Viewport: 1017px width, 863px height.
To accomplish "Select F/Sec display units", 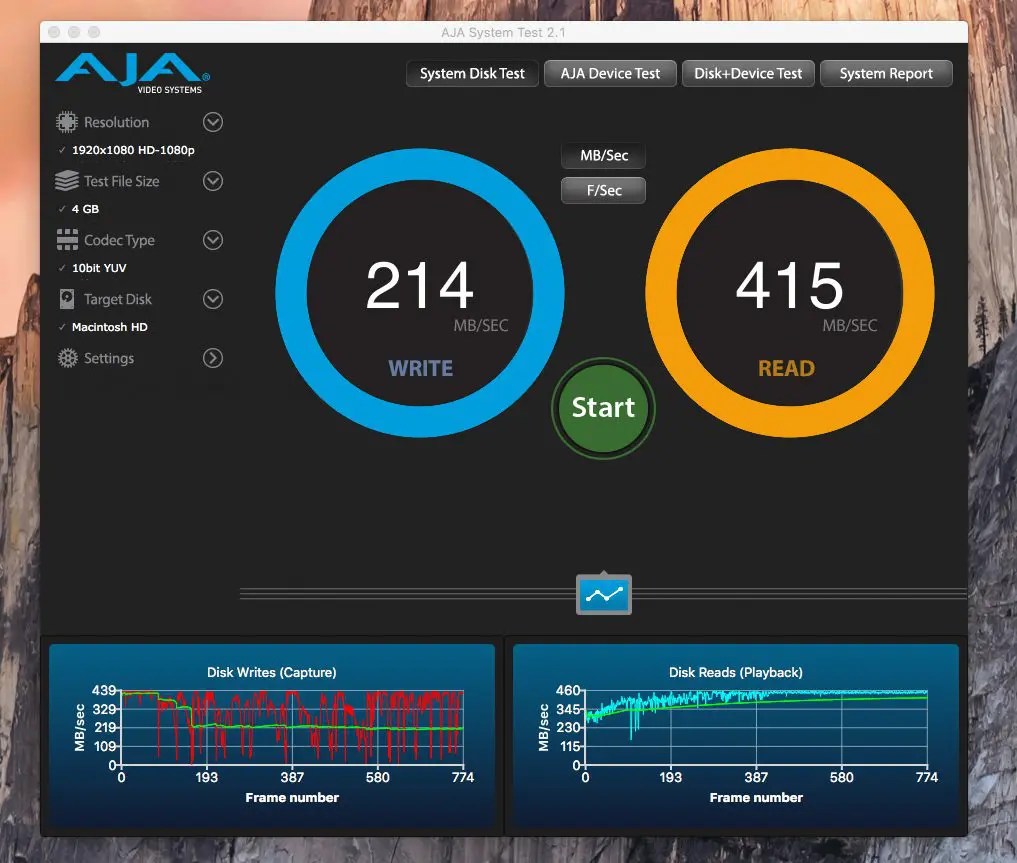I will point(604,191).
